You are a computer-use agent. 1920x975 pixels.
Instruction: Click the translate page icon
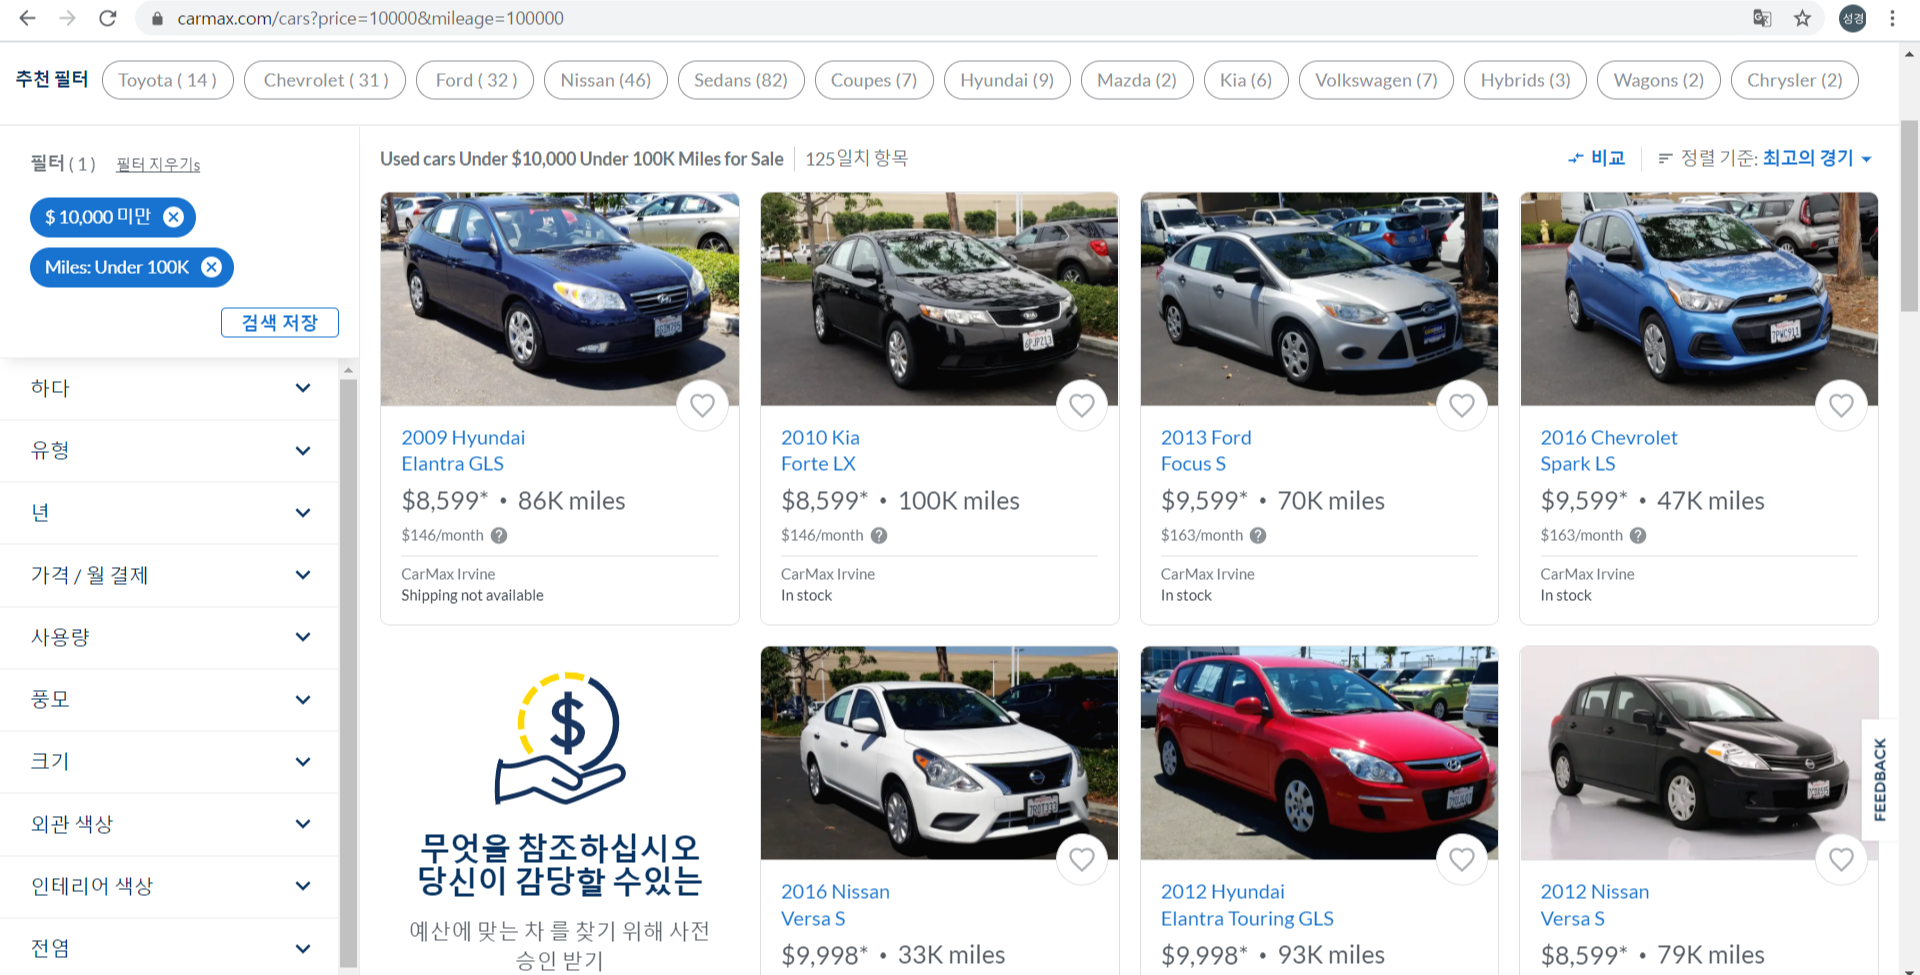[1762, 18]
